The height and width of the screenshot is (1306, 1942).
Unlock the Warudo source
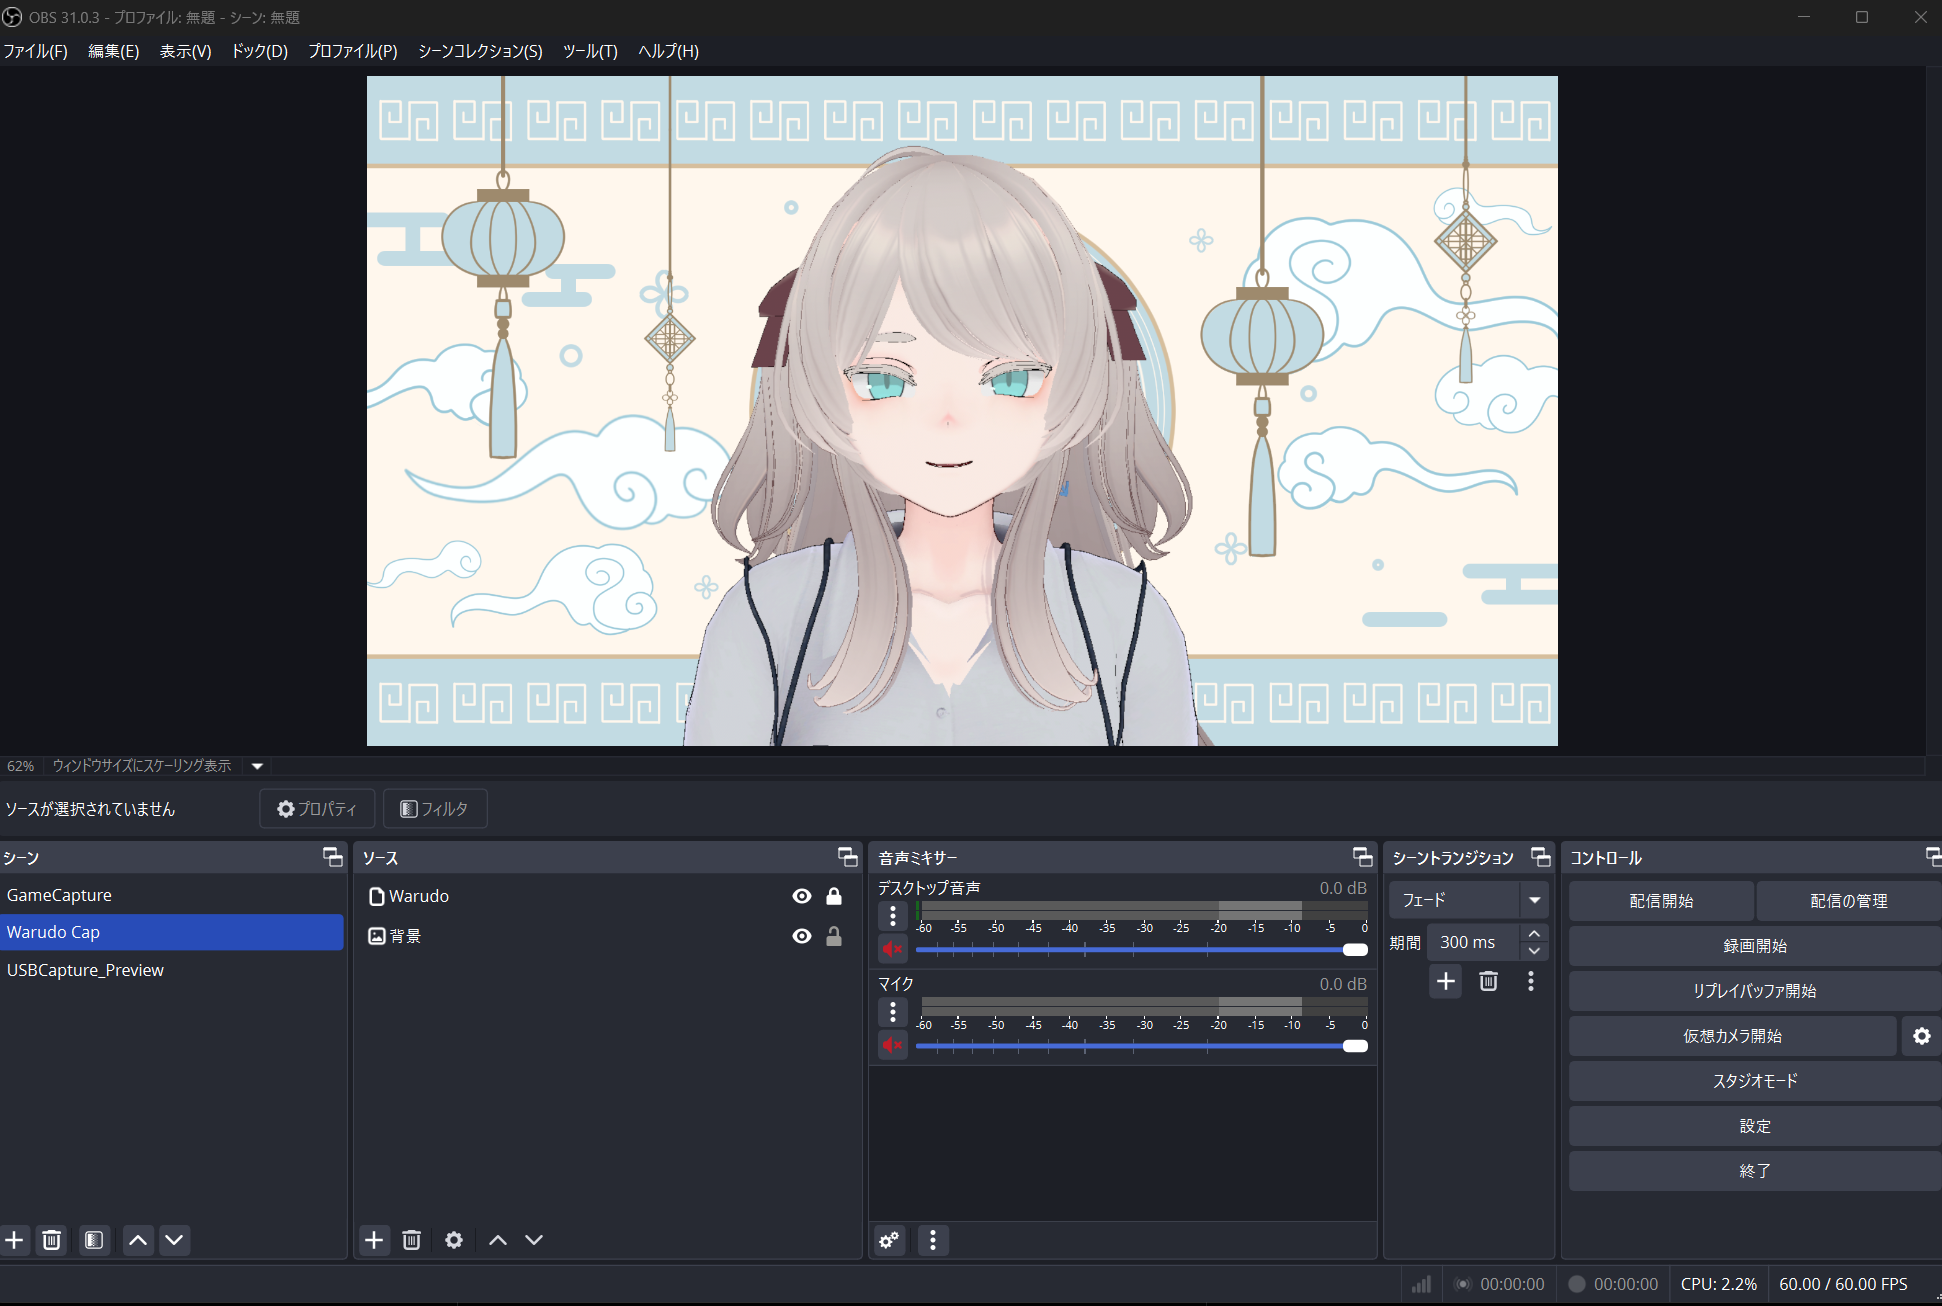click(x=834, y=896)
